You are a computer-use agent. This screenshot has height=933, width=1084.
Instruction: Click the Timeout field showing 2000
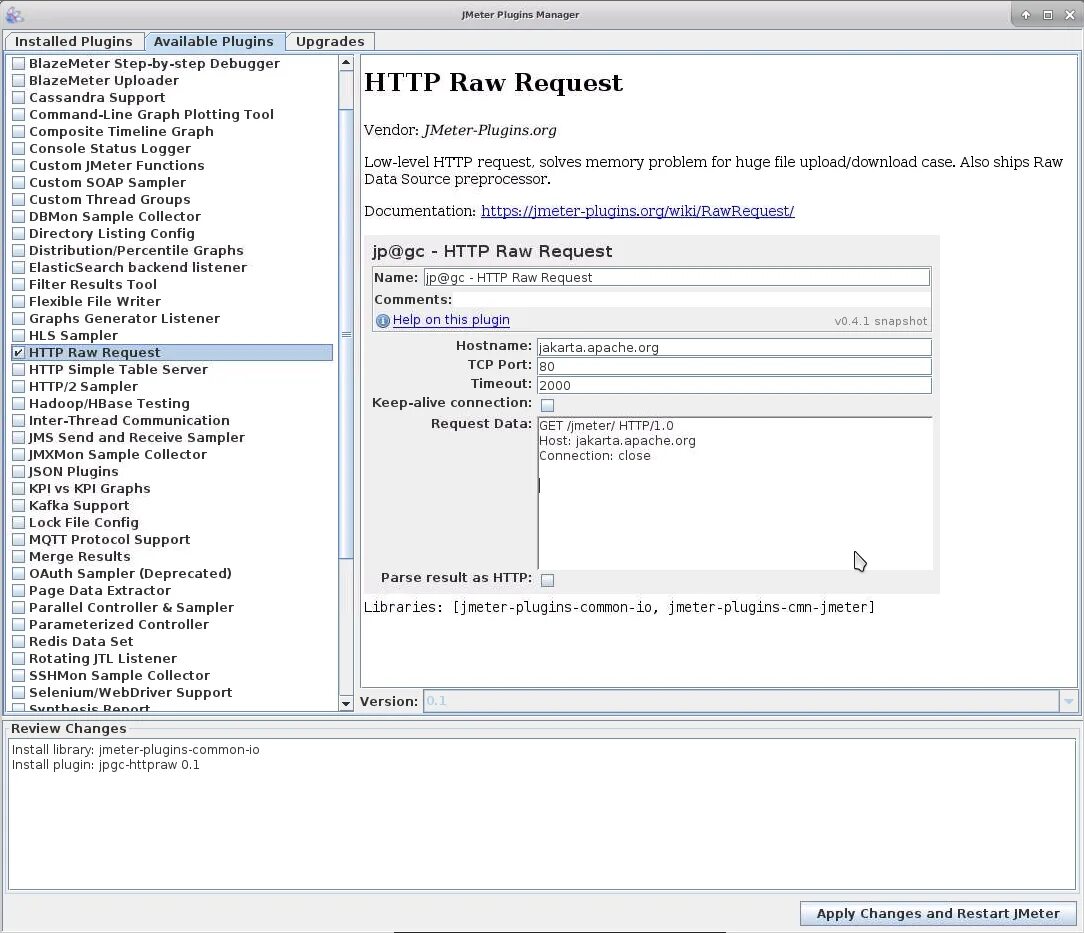pyautogui.click(x=734, y=385)
